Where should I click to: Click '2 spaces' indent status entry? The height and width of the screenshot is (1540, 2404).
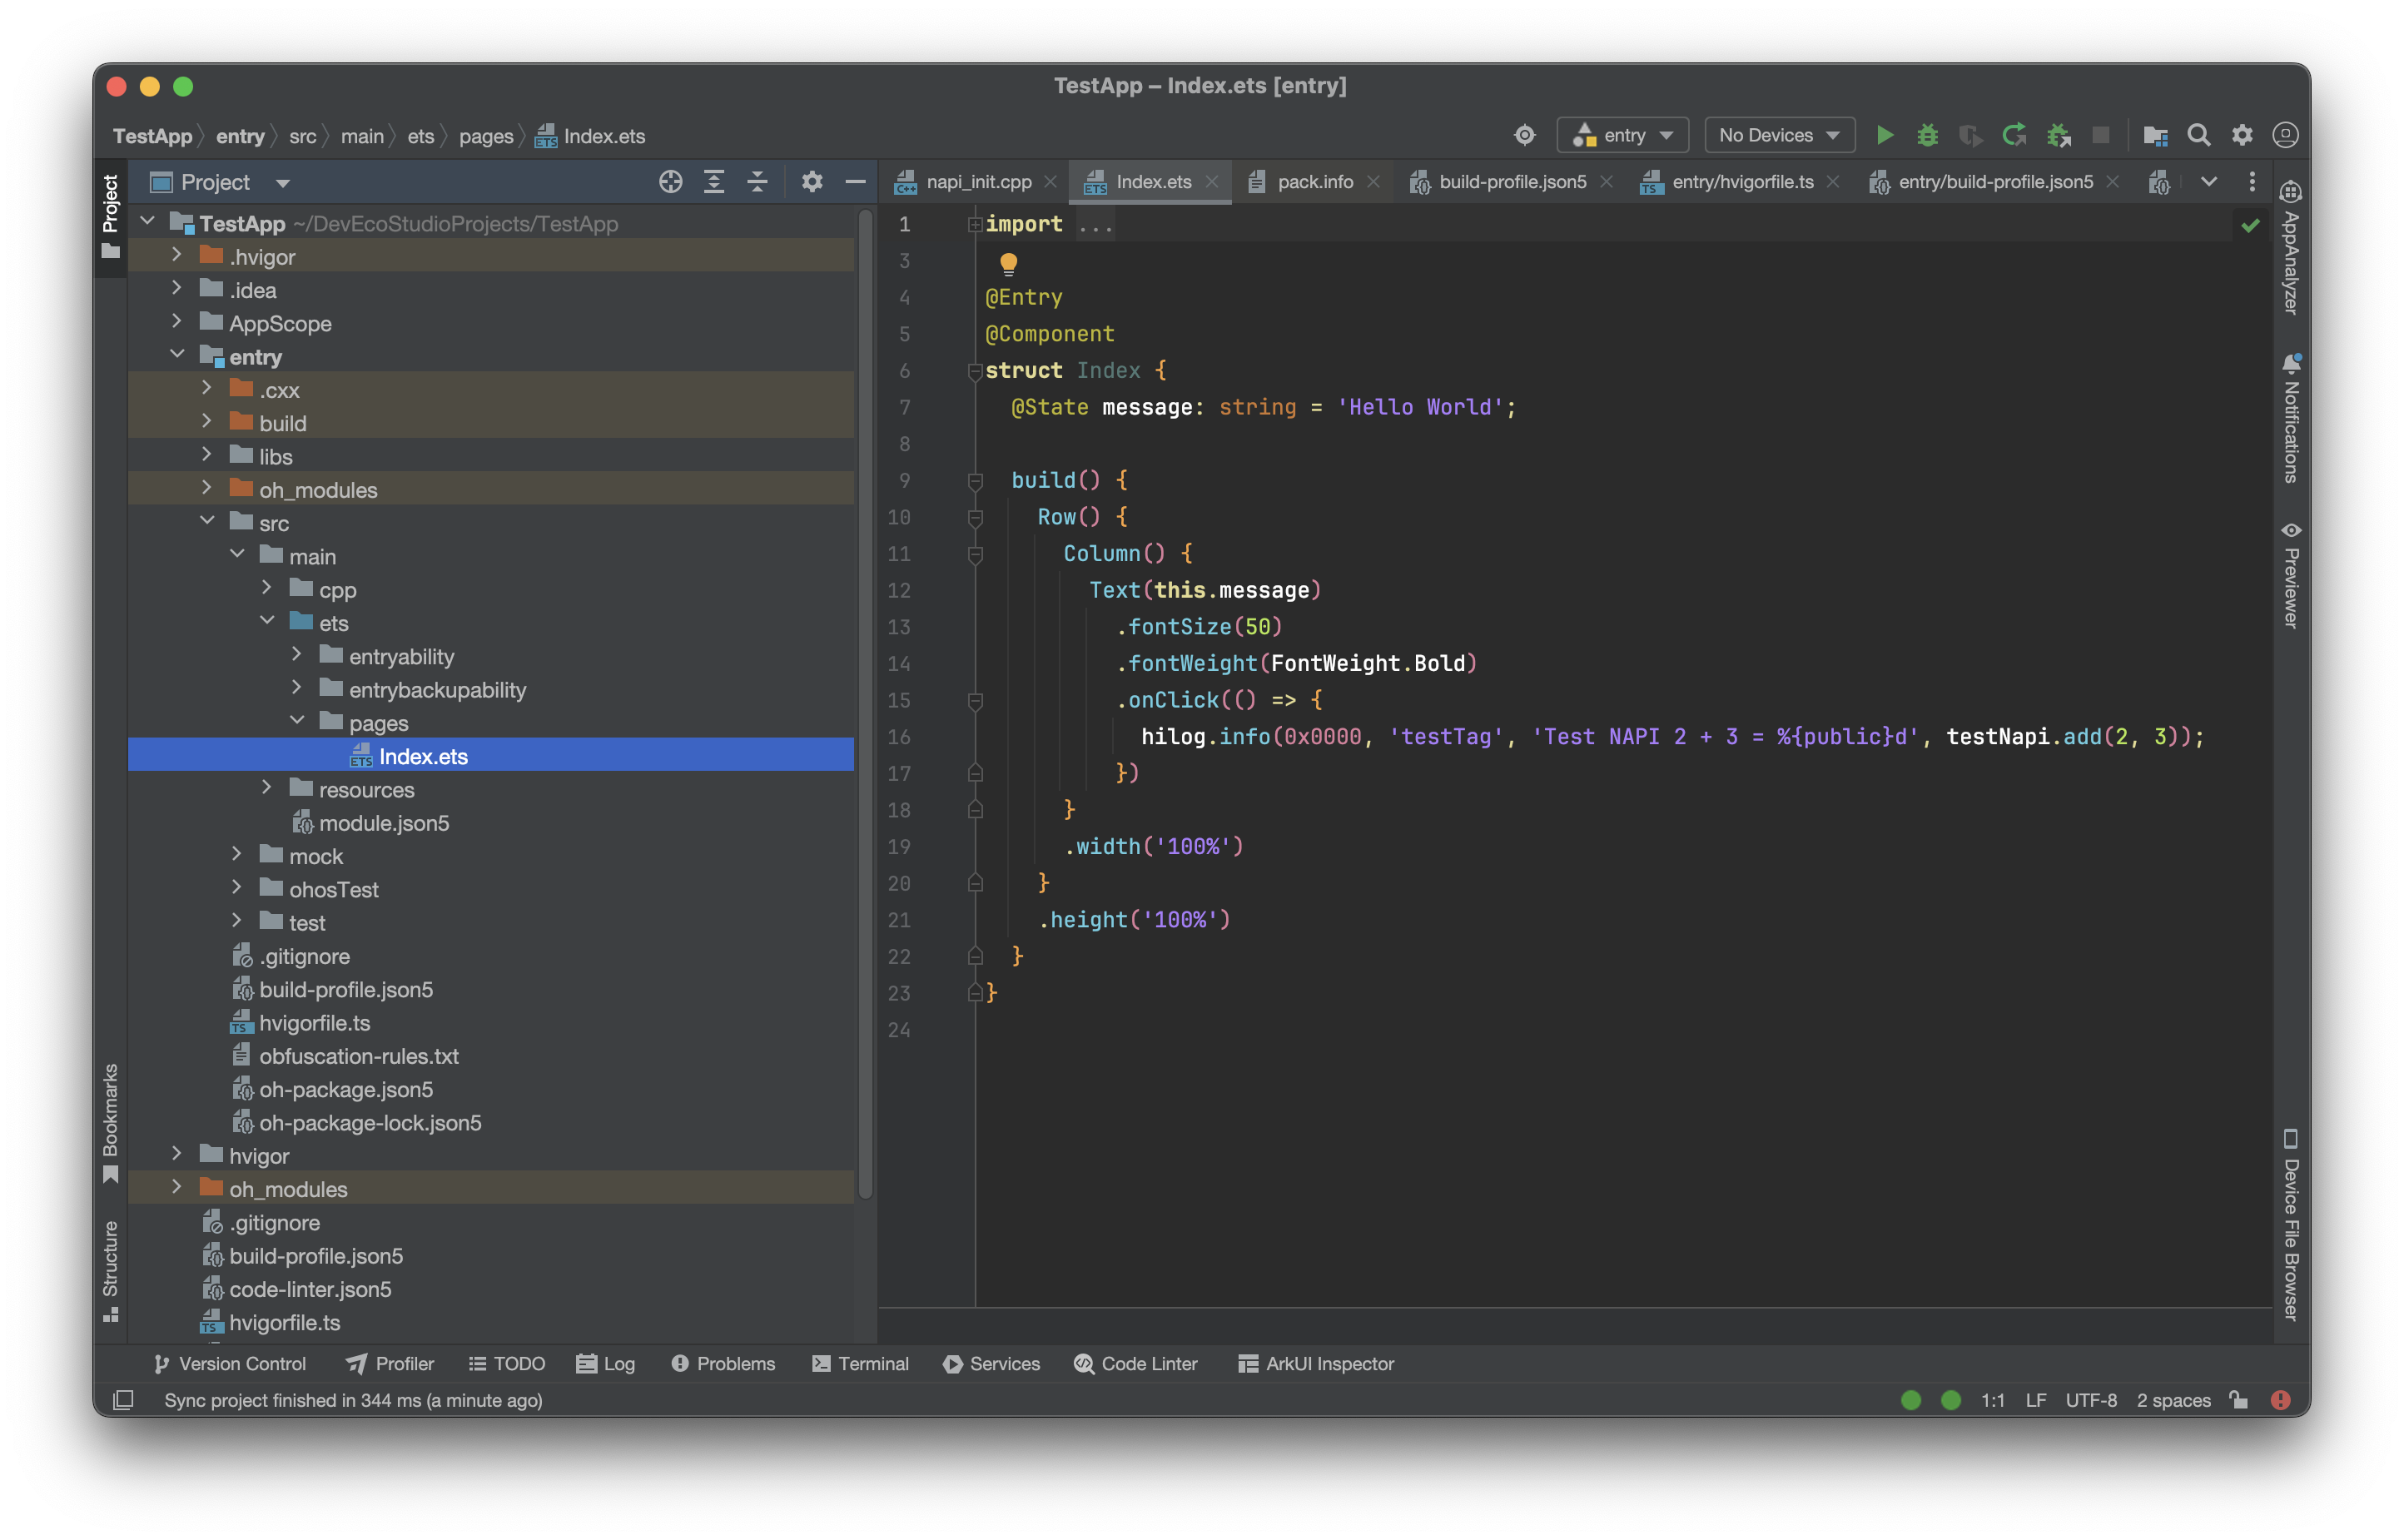[2173, 1400]
